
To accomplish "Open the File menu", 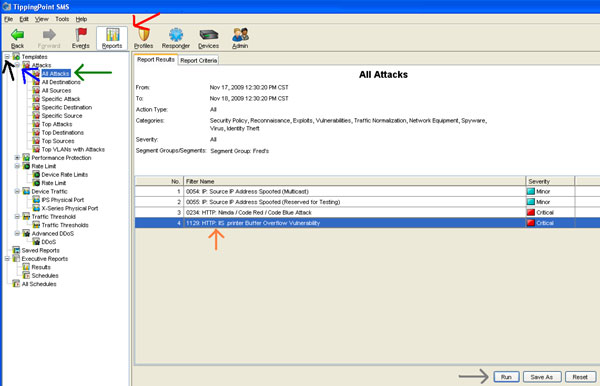I will pos(8,19).
